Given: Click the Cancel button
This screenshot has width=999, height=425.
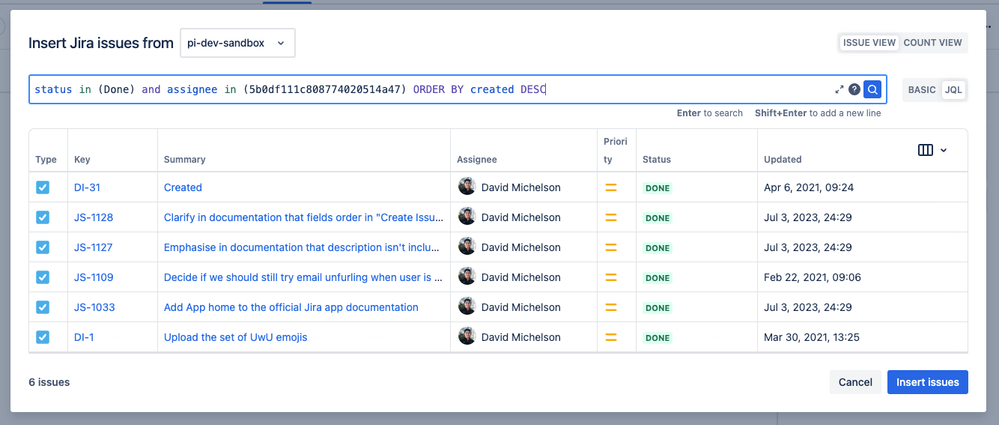Looking at the screenshot, I should 855,382.
